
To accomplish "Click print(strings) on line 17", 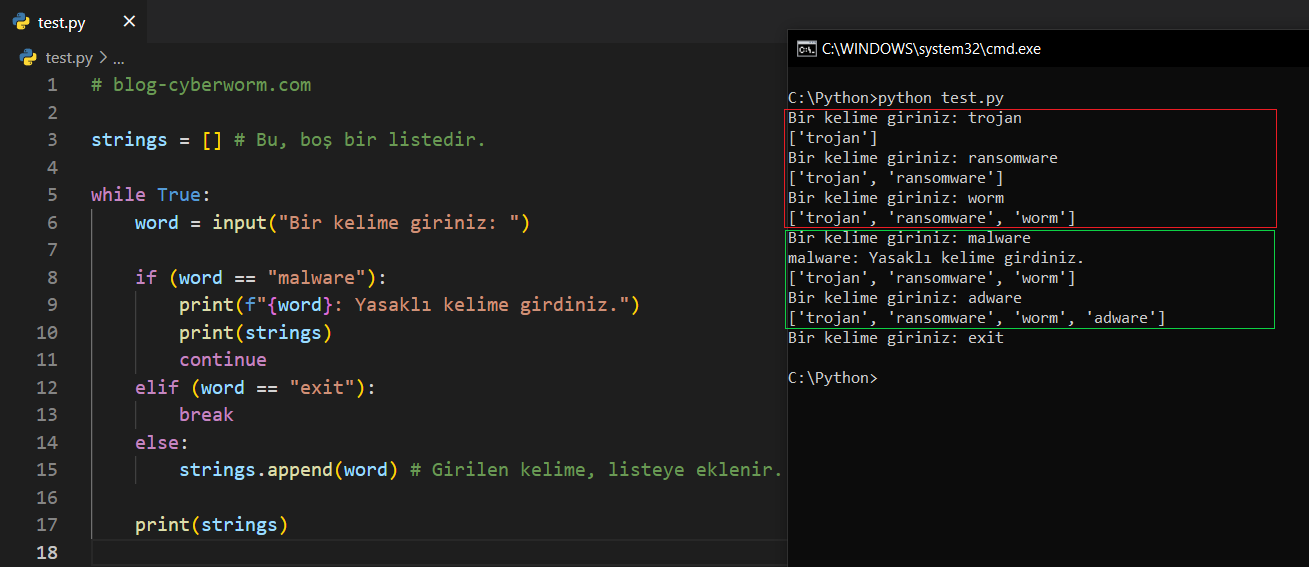I will point(211,525).
